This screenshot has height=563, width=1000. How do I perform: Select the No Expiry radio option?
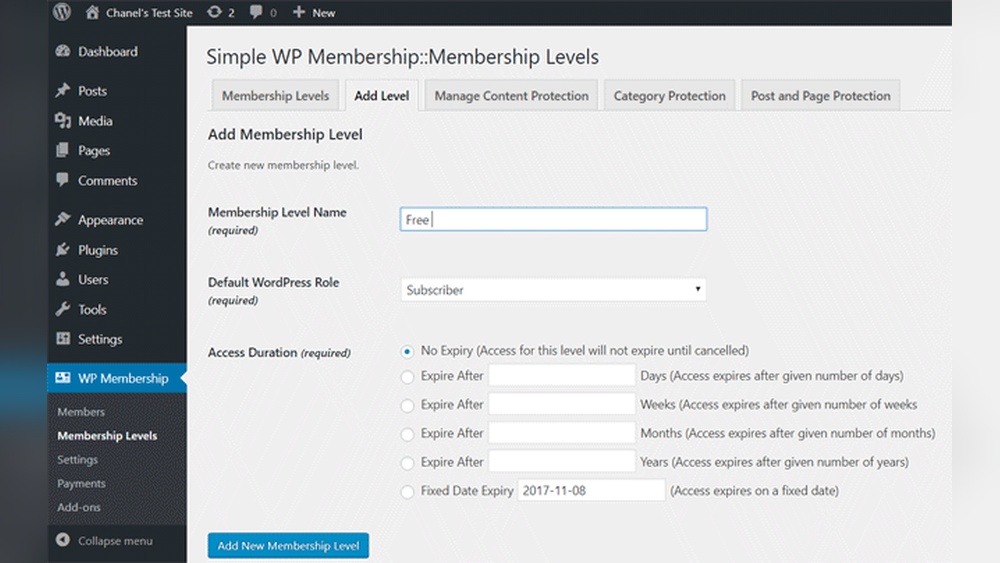[x=407, y=351]
